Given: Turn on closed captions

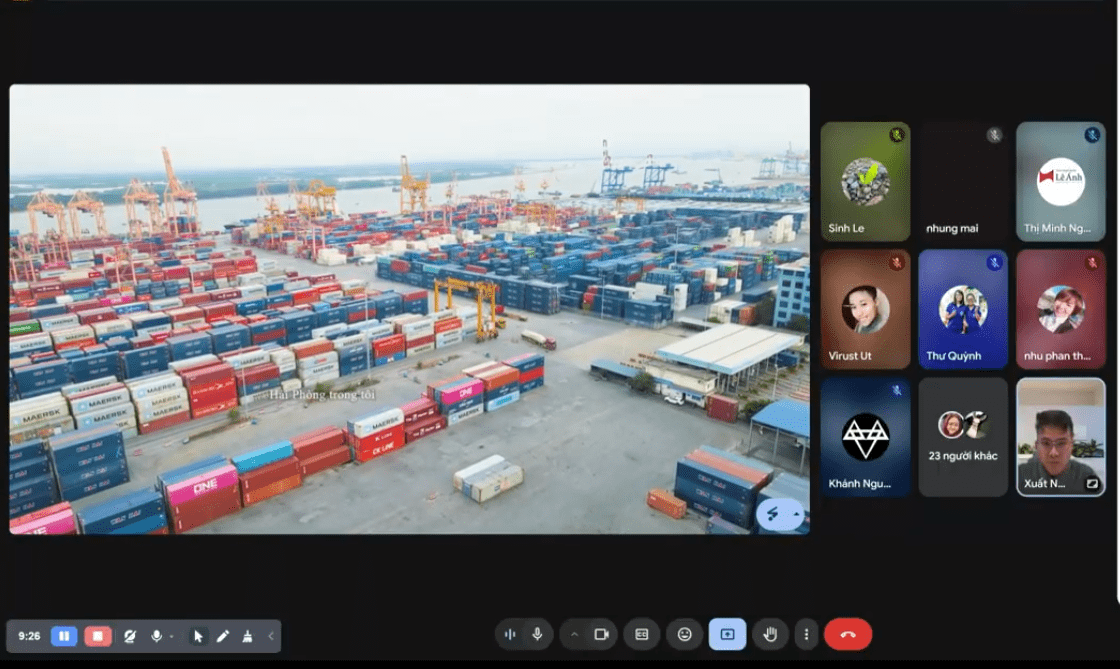Looking at the screenshot, I should [642, 634].
